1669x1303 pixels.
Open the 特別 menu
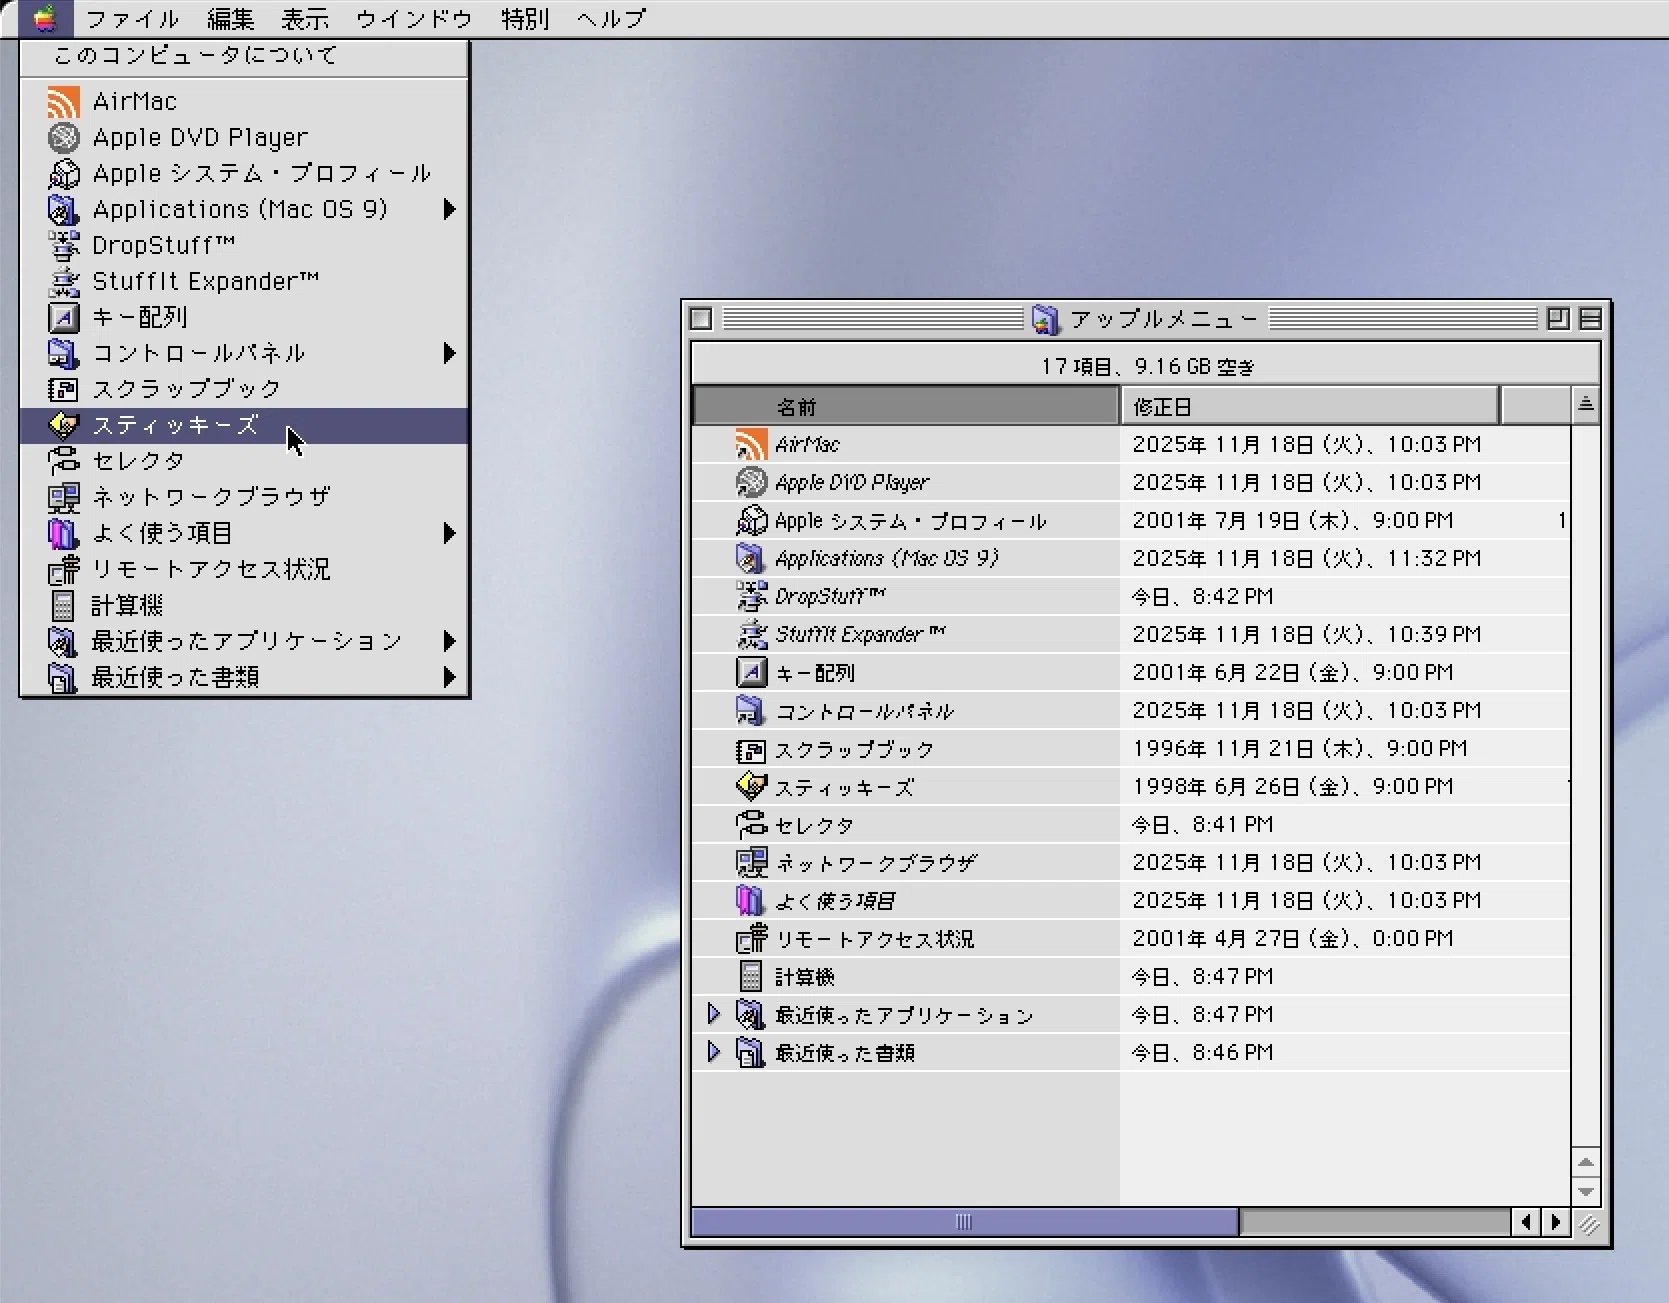(525, 19)
